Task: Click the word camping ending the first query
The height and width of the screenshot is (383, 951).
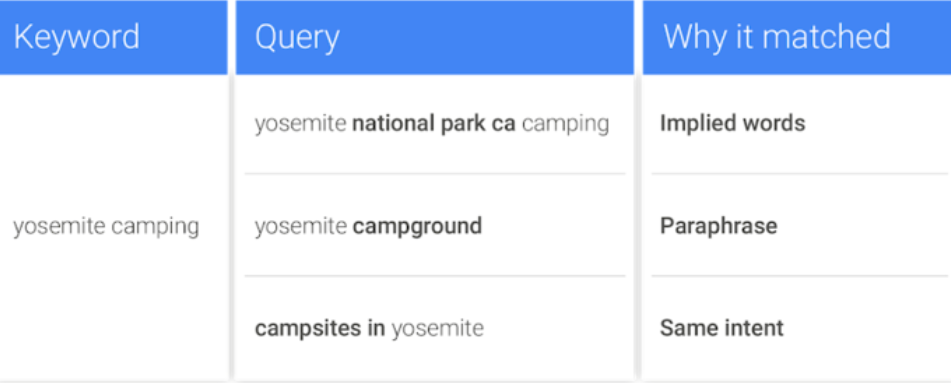Action: click(566, 124)
